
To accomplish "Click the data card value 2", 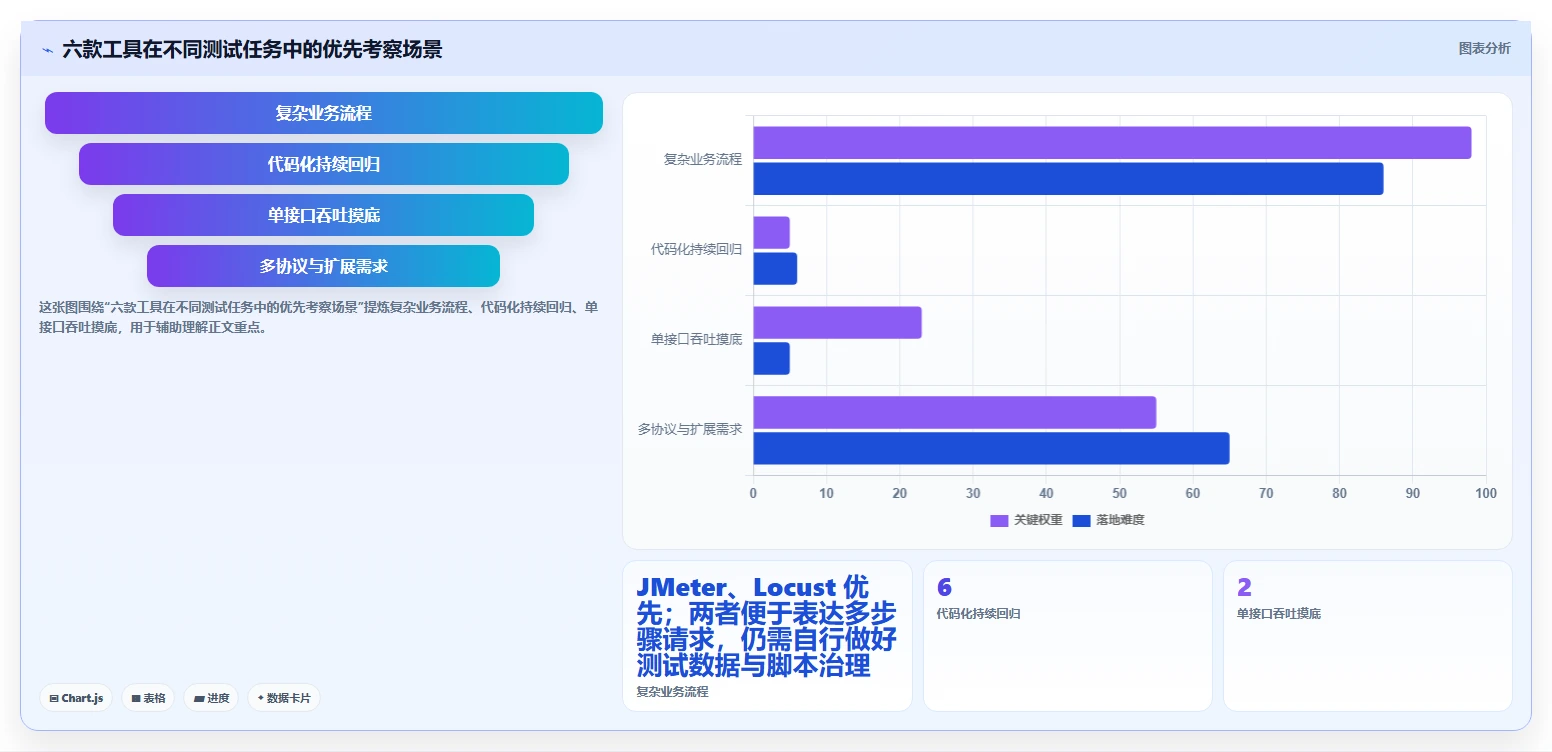I will coord(1244,588).
